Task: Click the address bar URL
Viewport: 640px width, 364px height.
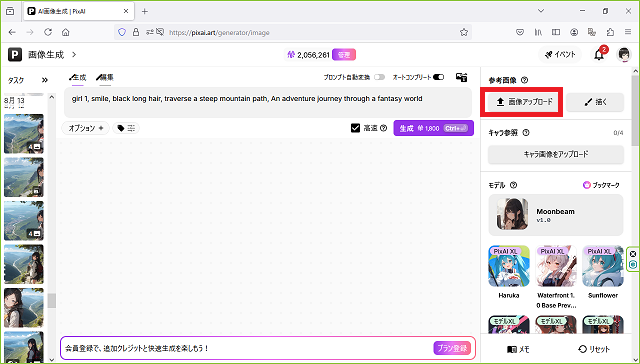Action: pyautogui.click(x=219, y=33)
